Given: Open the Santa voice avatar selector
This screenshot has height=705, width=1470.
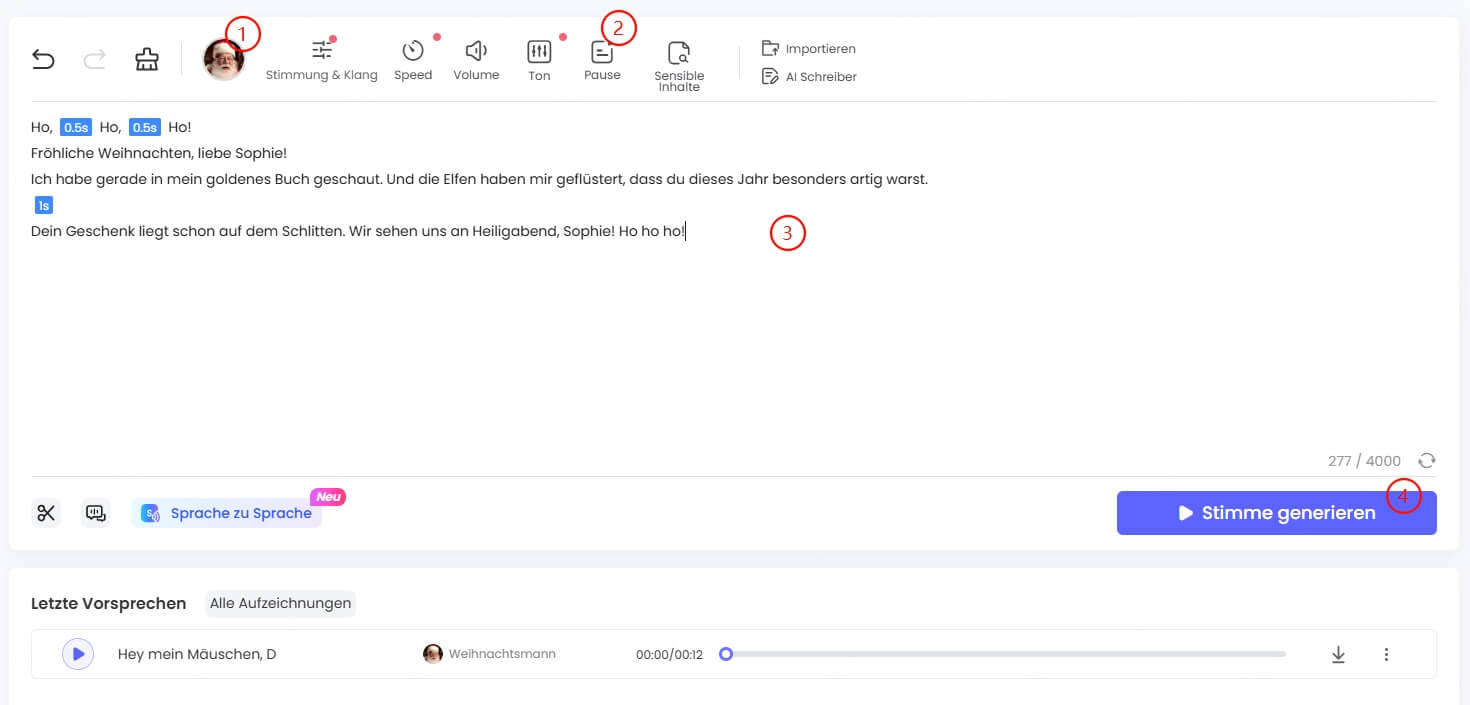Looking at the screenshot, I should click(224, 60).
